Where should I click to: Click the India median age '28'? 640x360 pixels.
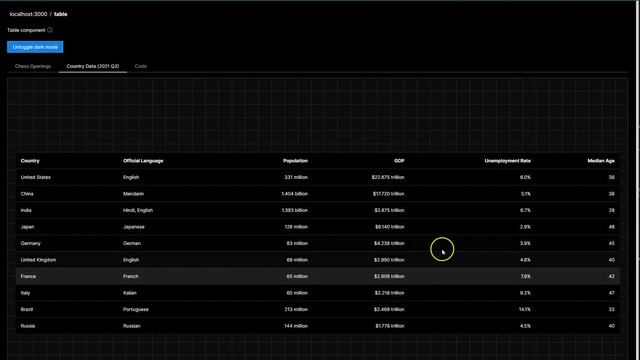(x=611, y=210)
